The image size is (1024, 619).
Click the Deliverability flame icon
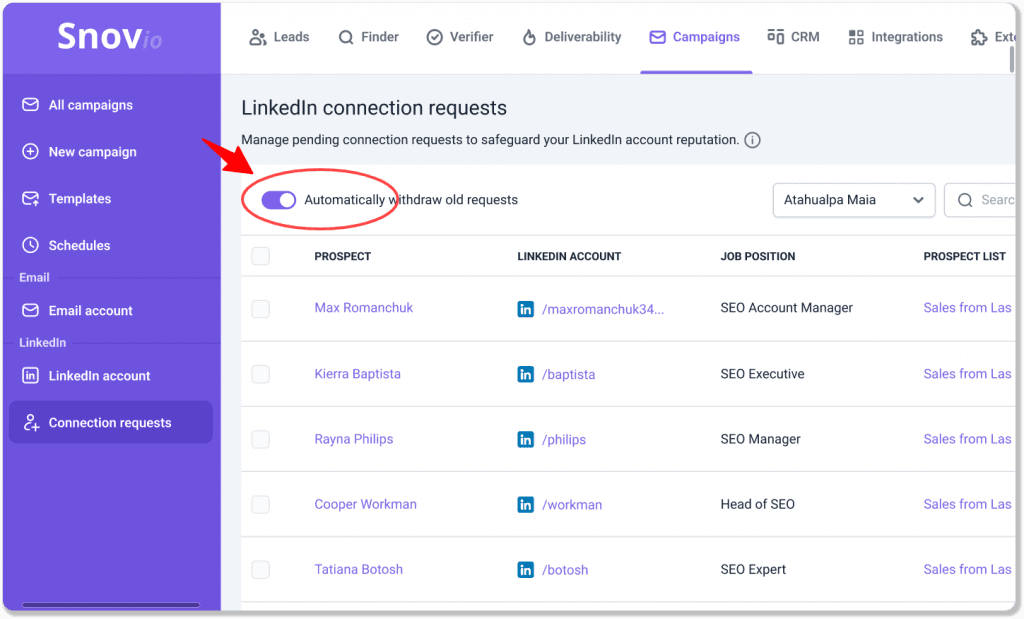tap(528, 36)
